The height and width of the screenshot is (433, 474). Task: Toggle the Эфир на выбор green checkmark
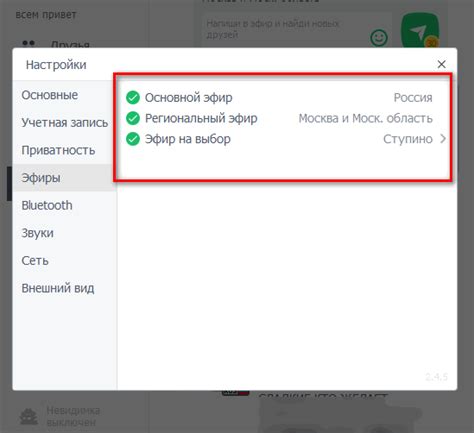[x=133, y=139]
